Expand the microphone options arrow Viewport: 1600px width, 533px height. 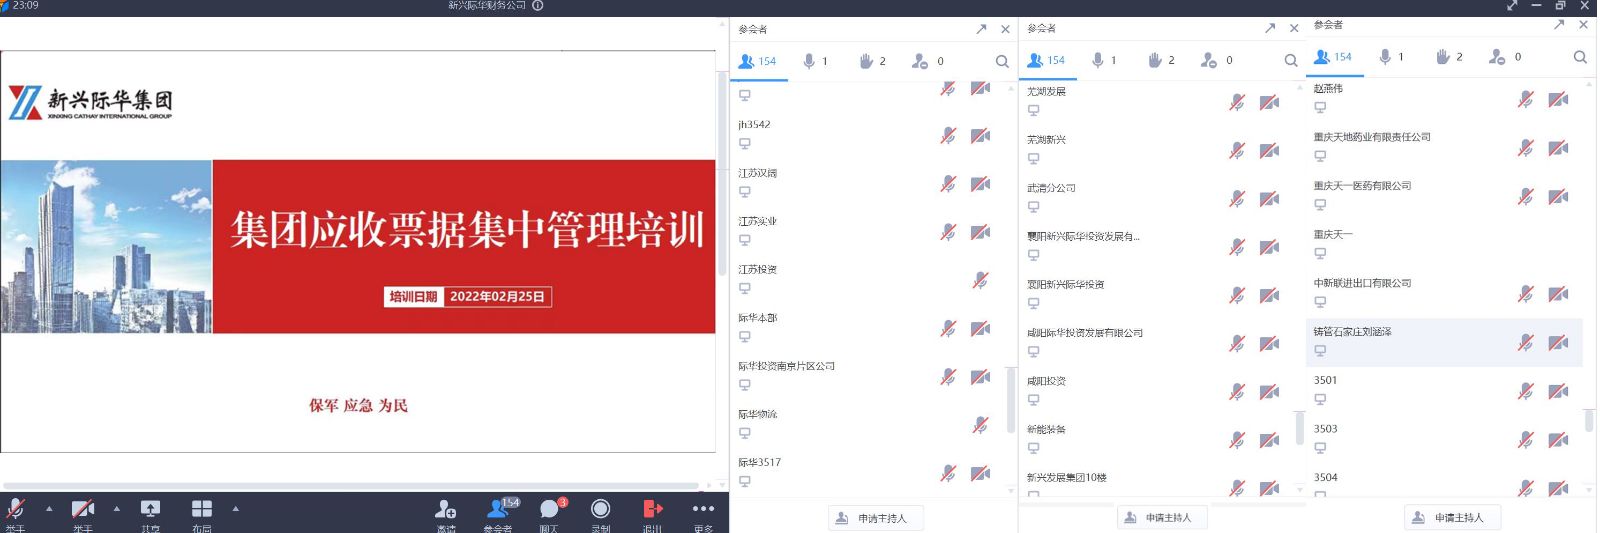pos(49,509)
